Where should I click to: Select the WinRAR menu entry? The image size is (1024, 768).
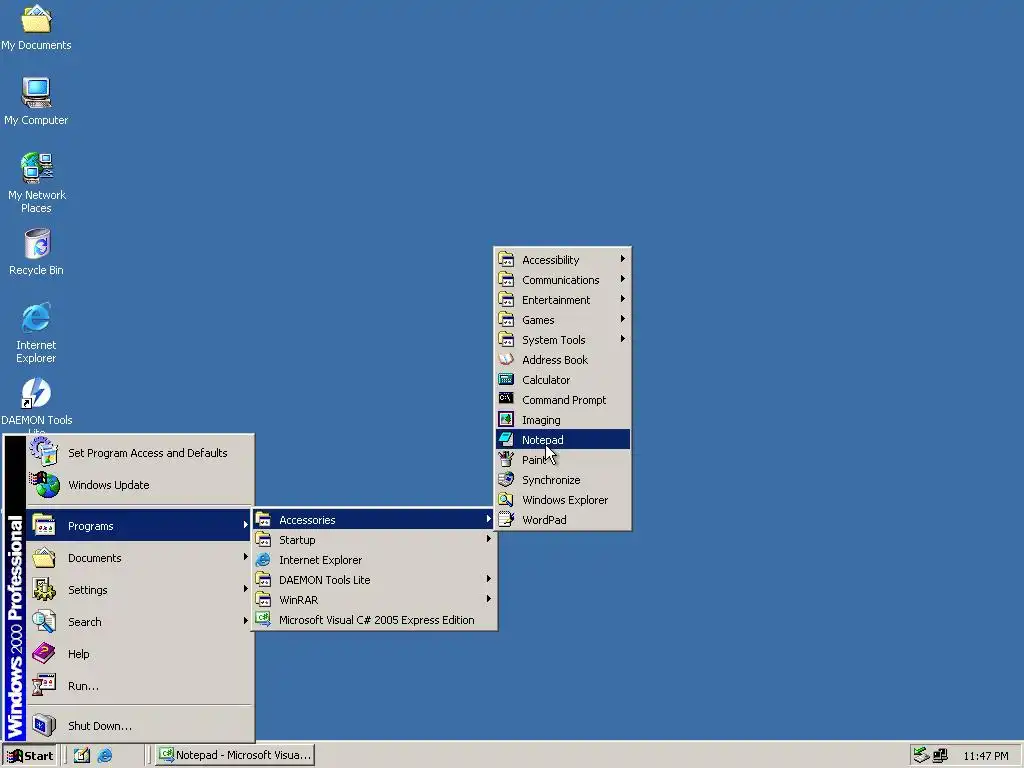(x=374, y=600)
